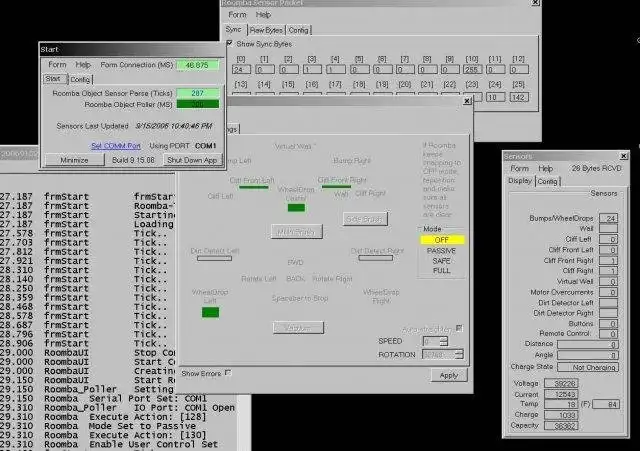This screenshot has width=640, height=451.
Task: Click the green WheelDrop Center indicator
Action: click(296, 208)
